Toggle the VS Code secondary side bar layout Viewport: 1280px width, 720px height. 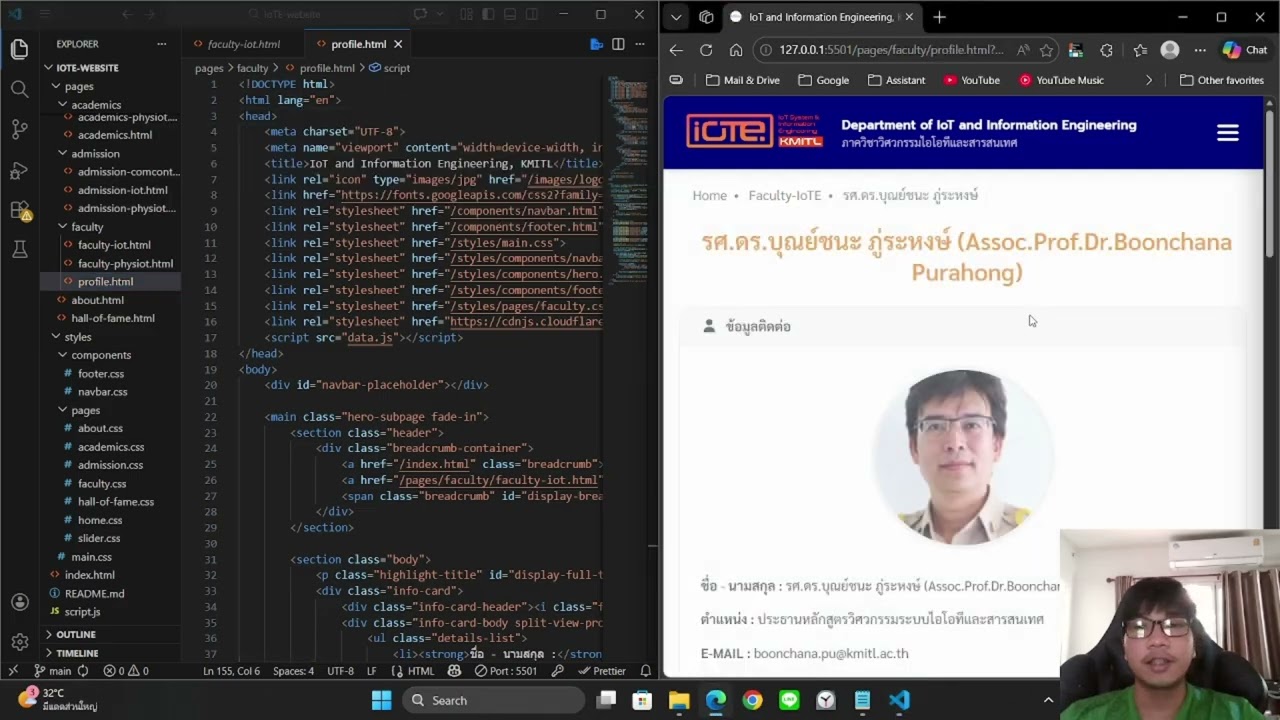[x=532, y=15]
